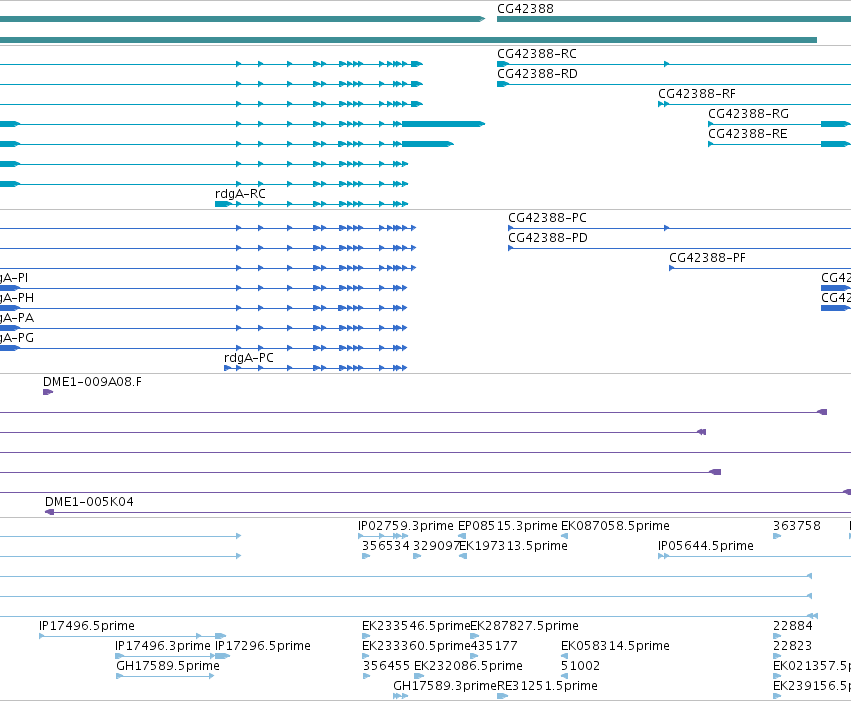Select EK233546.5prime EST label
This screenshot has width=851, height=701.
click(416, 626)
